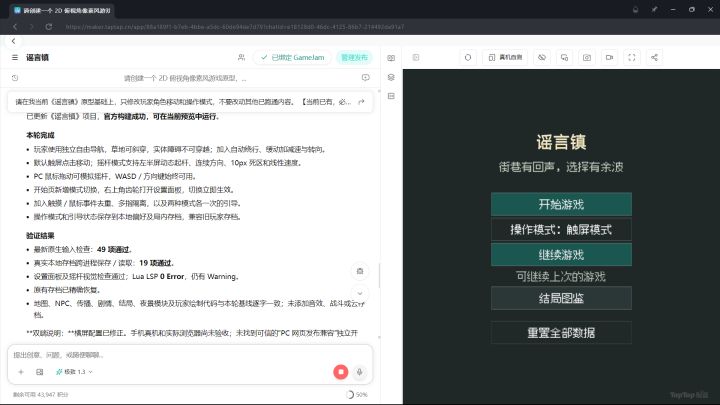The image size is (720, 405).
Task: Open the list panel icon in the middle sidebar
Action: click(391, 96)
